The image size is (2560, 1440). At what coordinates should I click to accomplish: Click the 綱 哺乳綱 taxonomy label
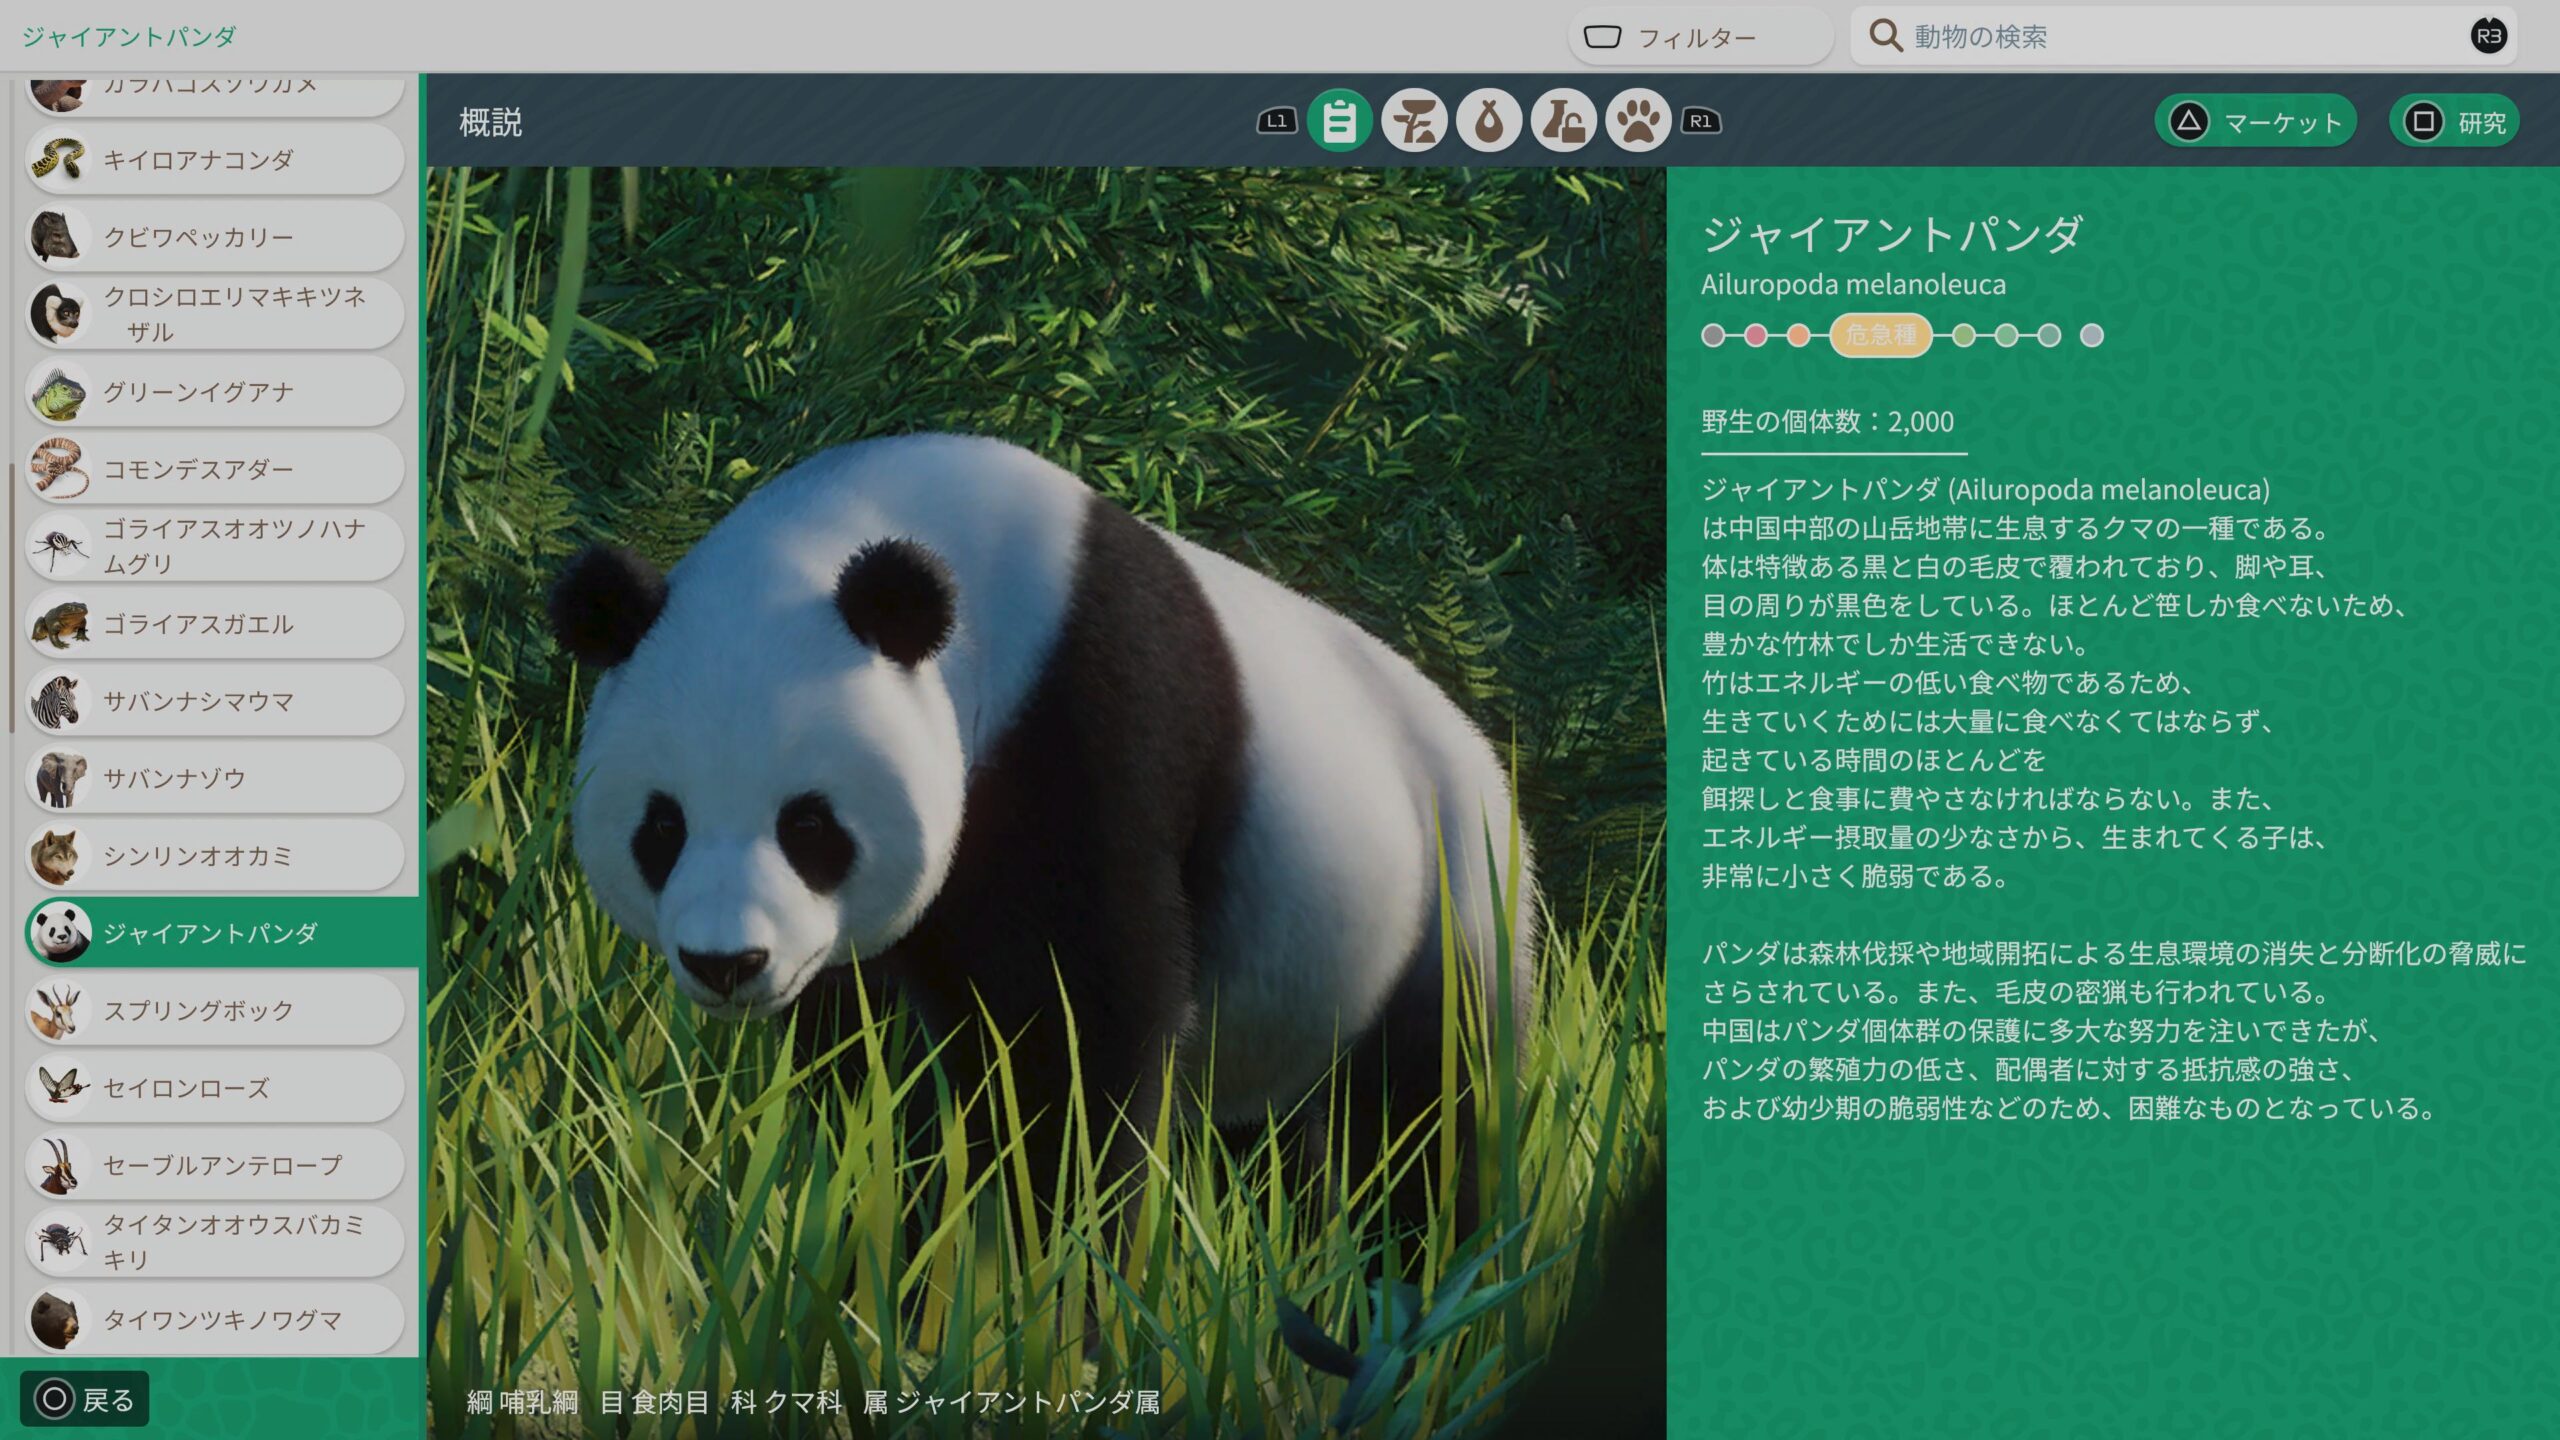(522, 1402)
